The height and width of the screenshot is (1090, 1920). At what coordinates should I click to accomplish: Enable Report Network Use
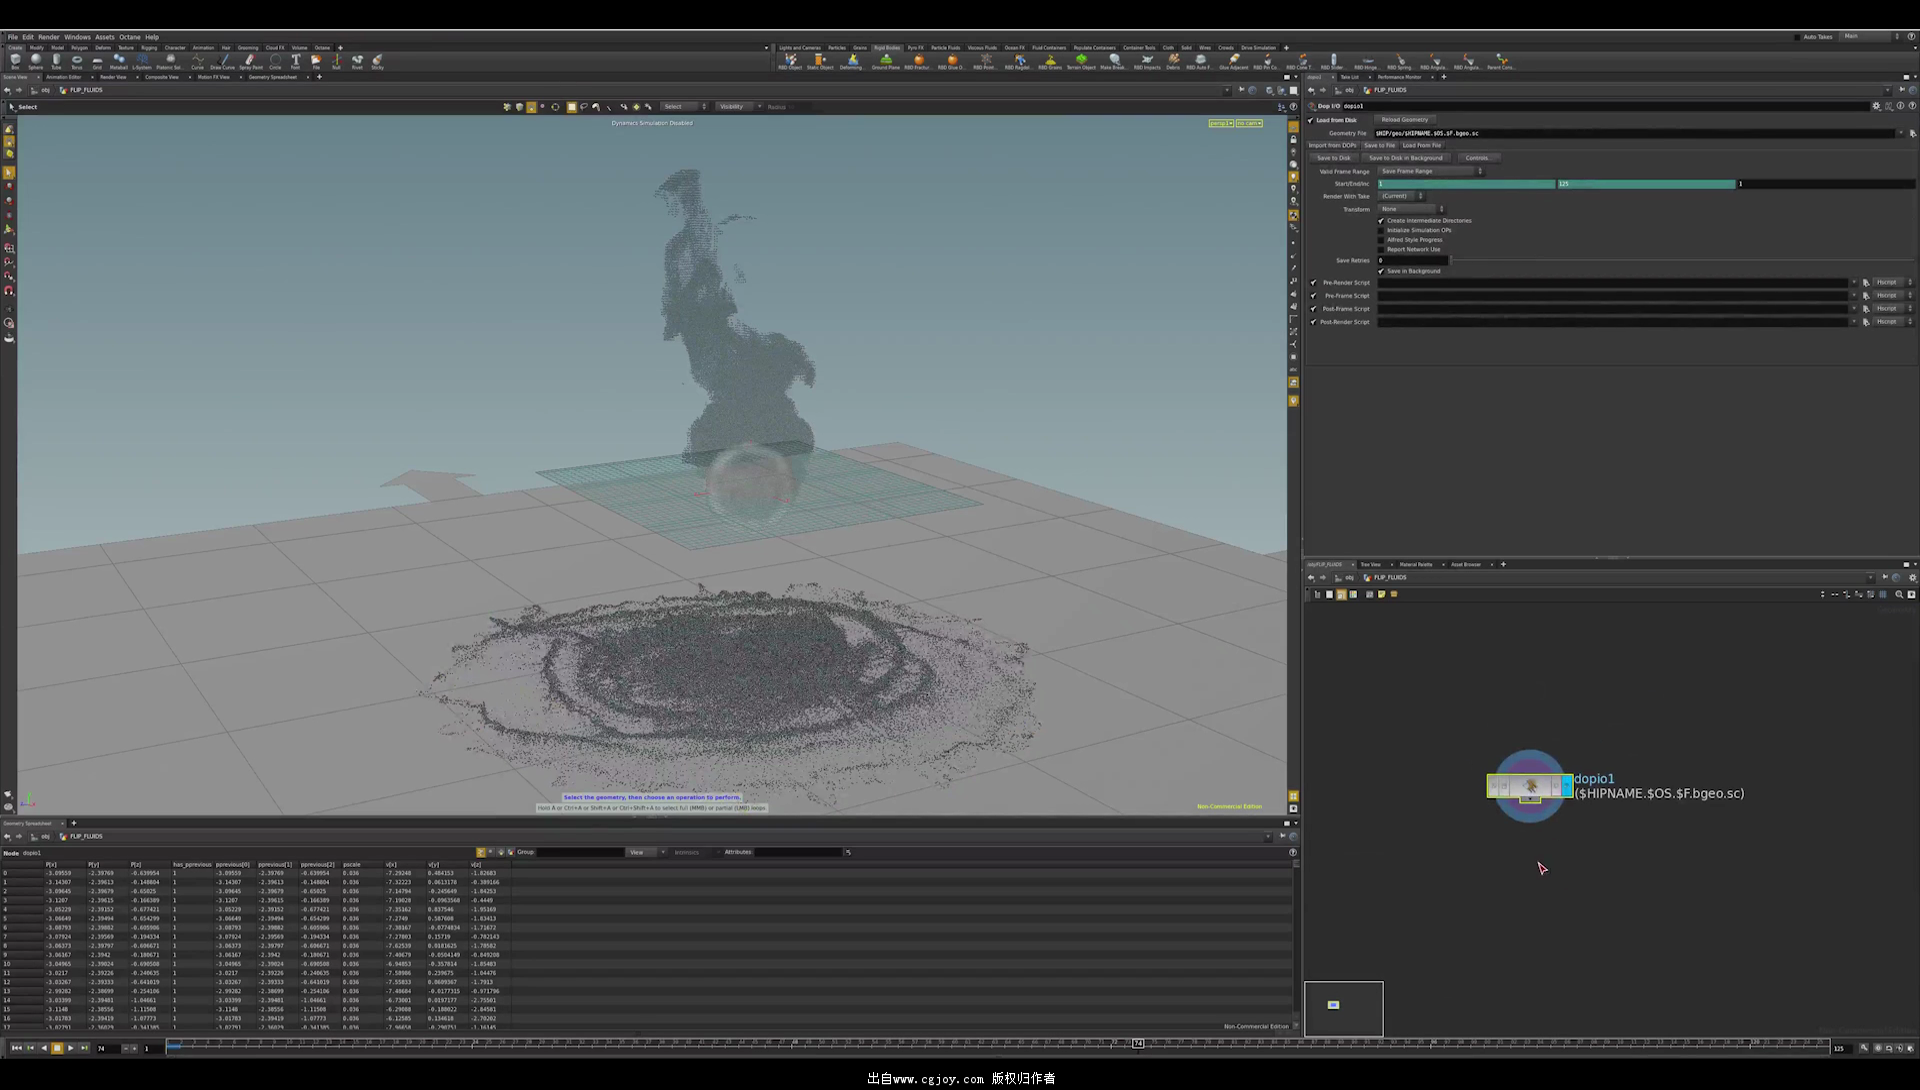pyautogui.click(x=1381, y=249)
